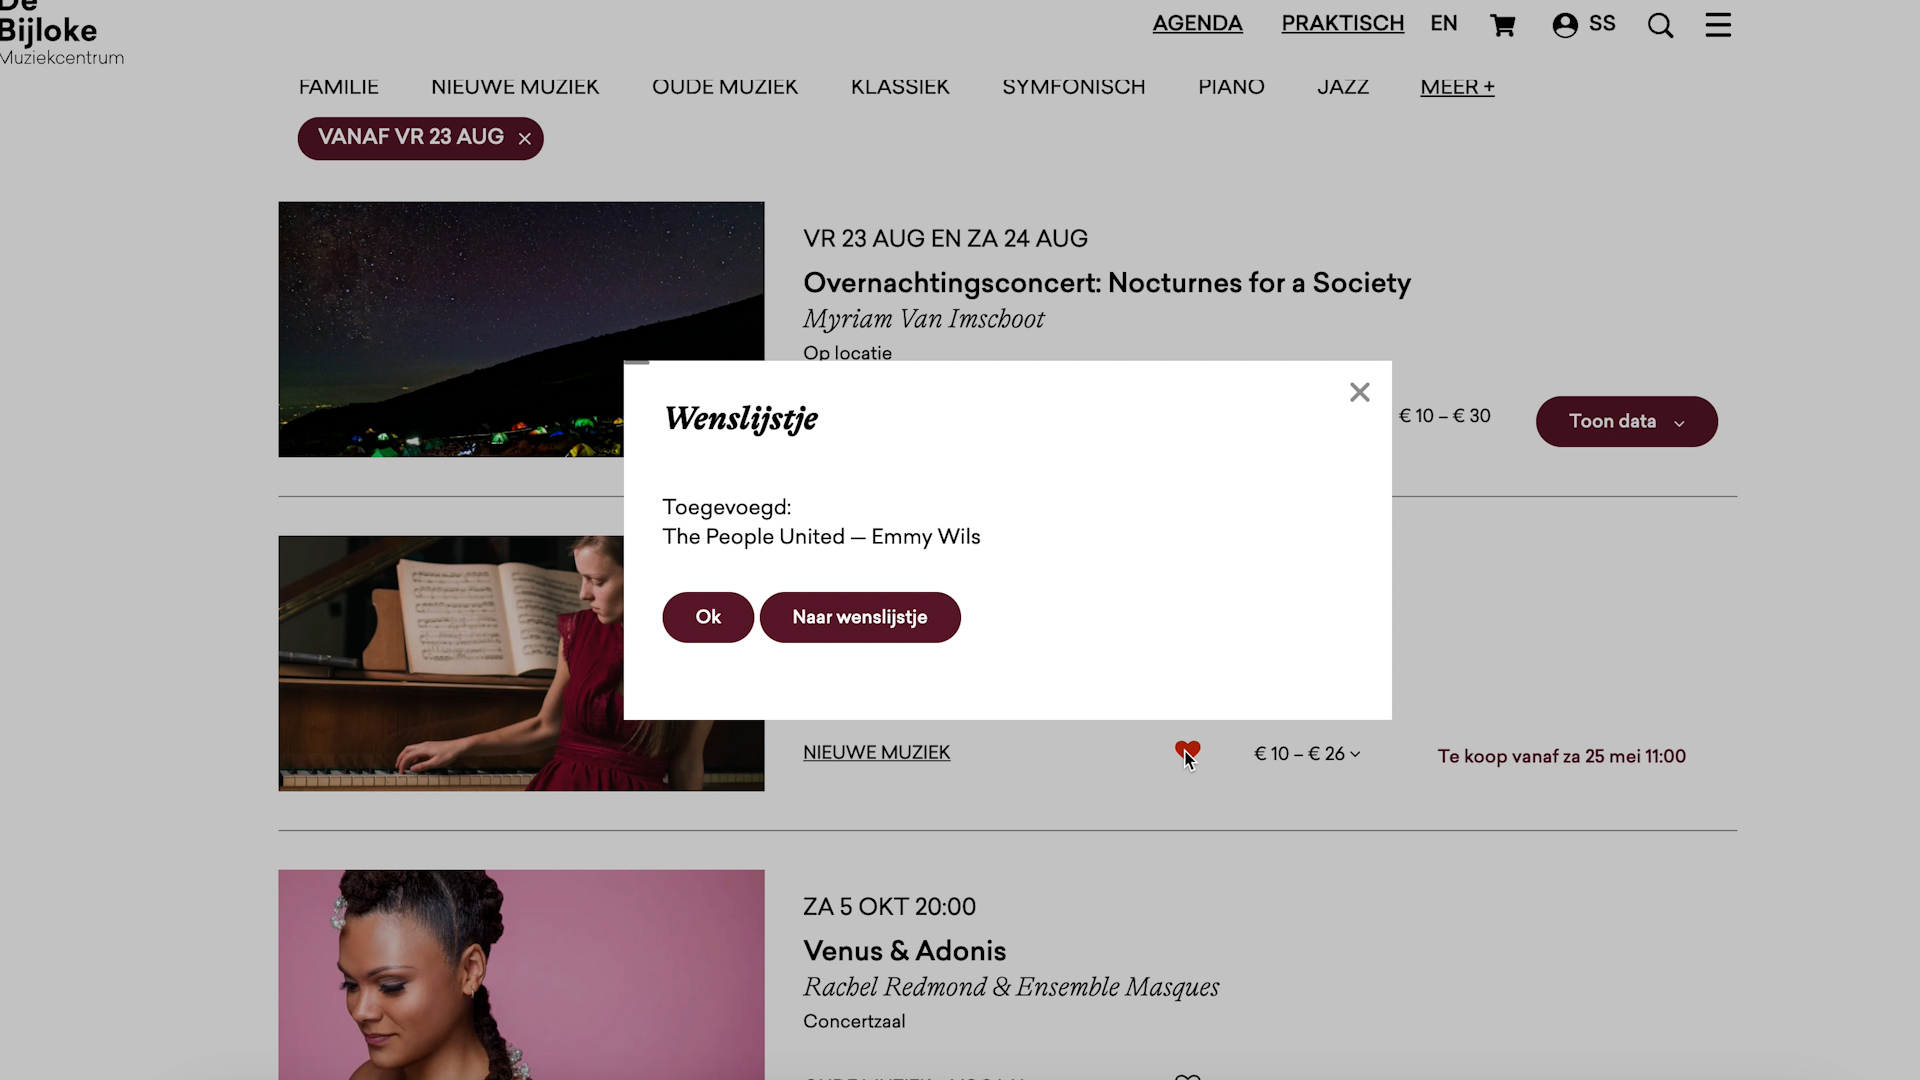Select the OUDE MUZIEK genre filter

pos(725,87)
